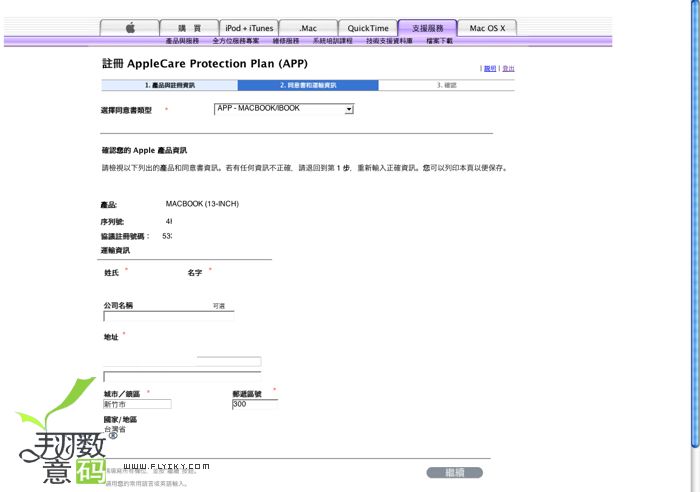Click the 運輸資訊 section label
700x492 pixels.
click(x=115, y=250)
